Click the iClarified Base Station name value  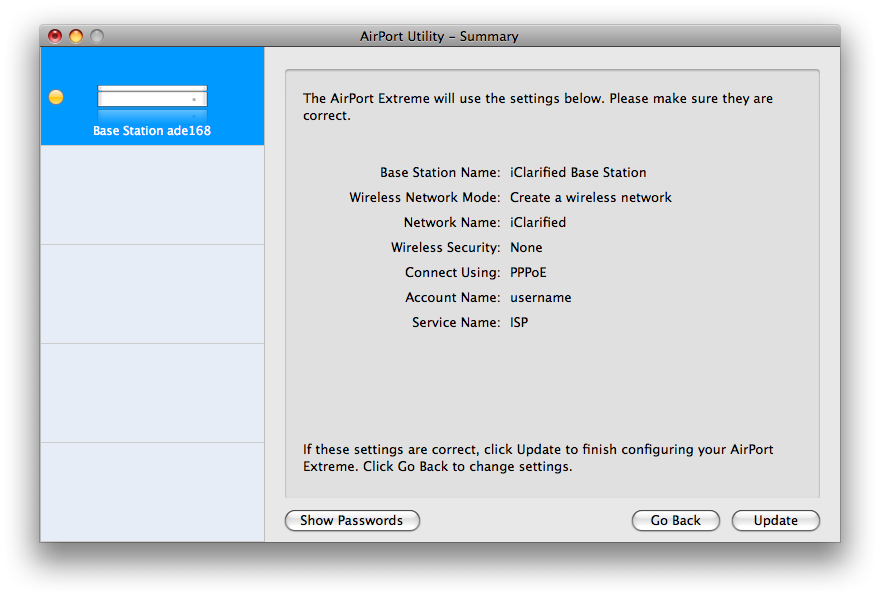[578, 172]
